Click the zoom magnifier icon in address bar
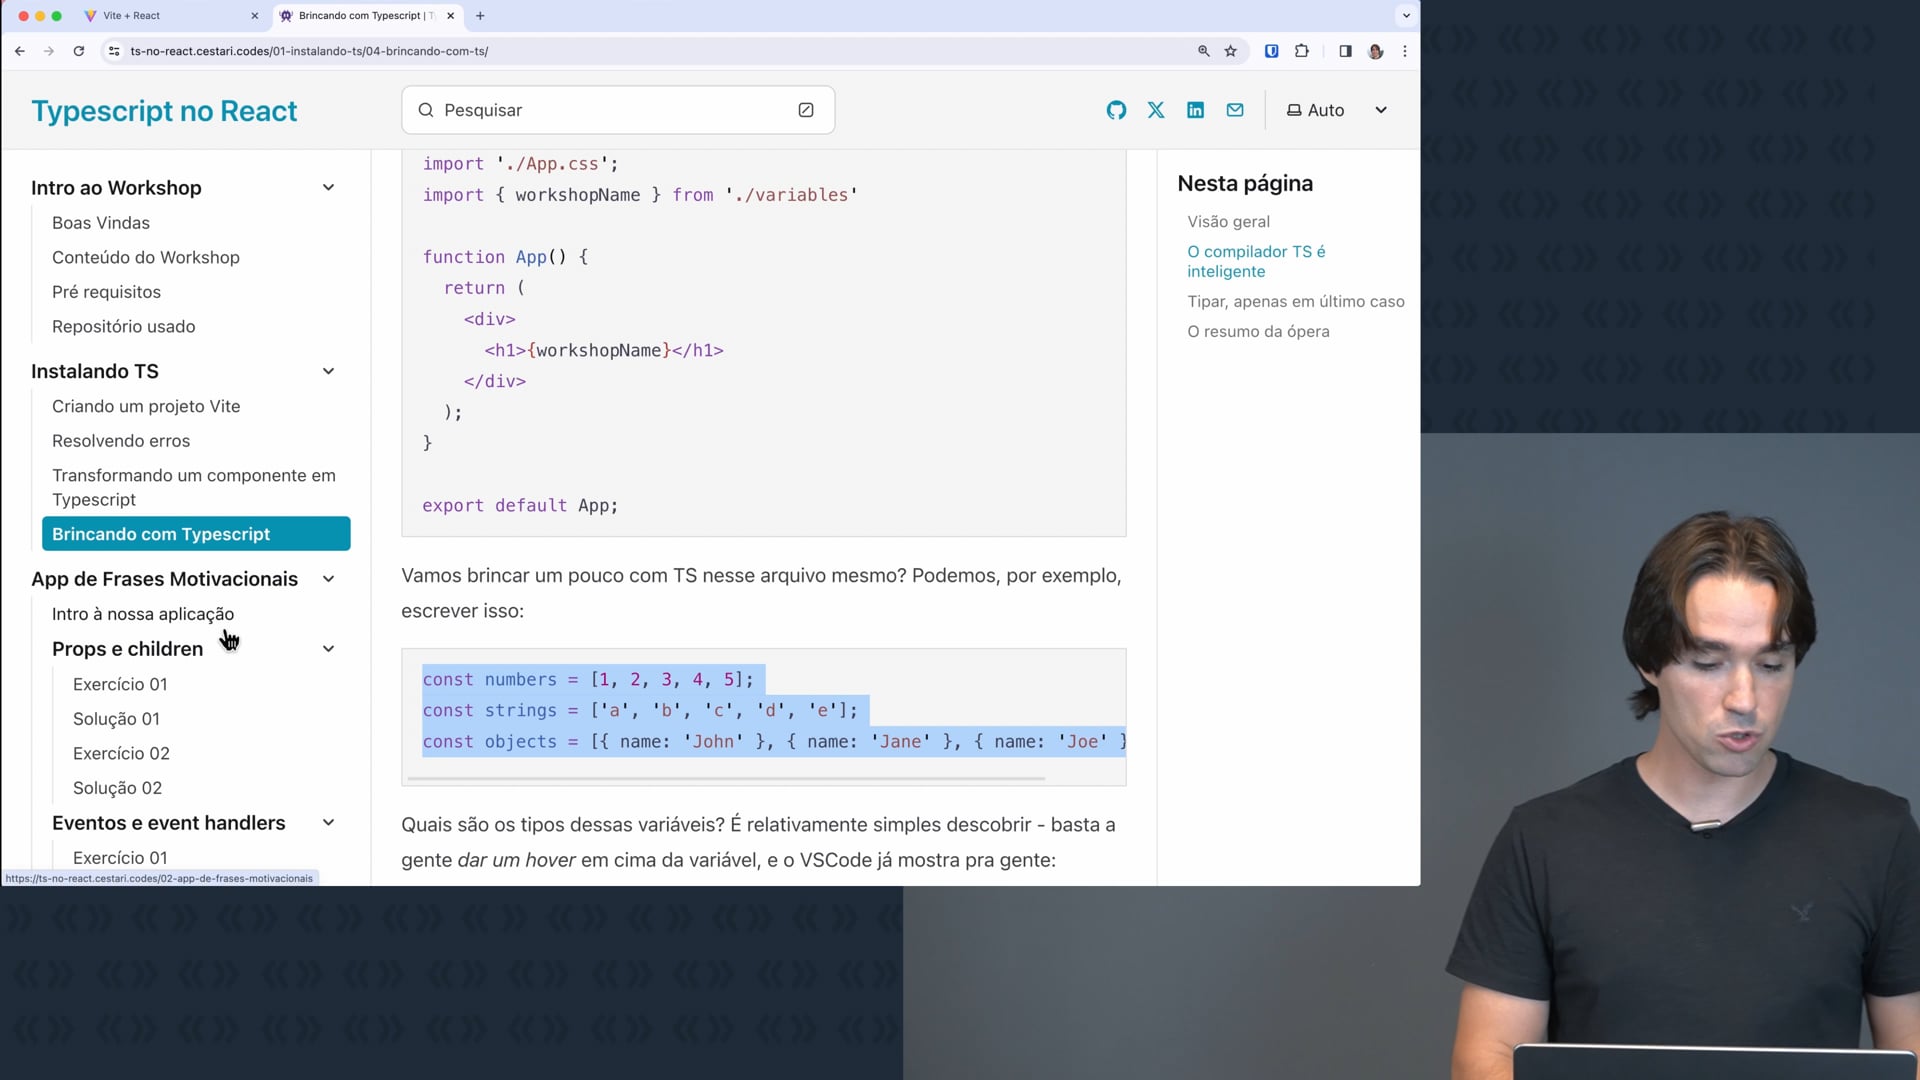The height and width of the screenshot is (1080, 1920). tap(1204, 51)
